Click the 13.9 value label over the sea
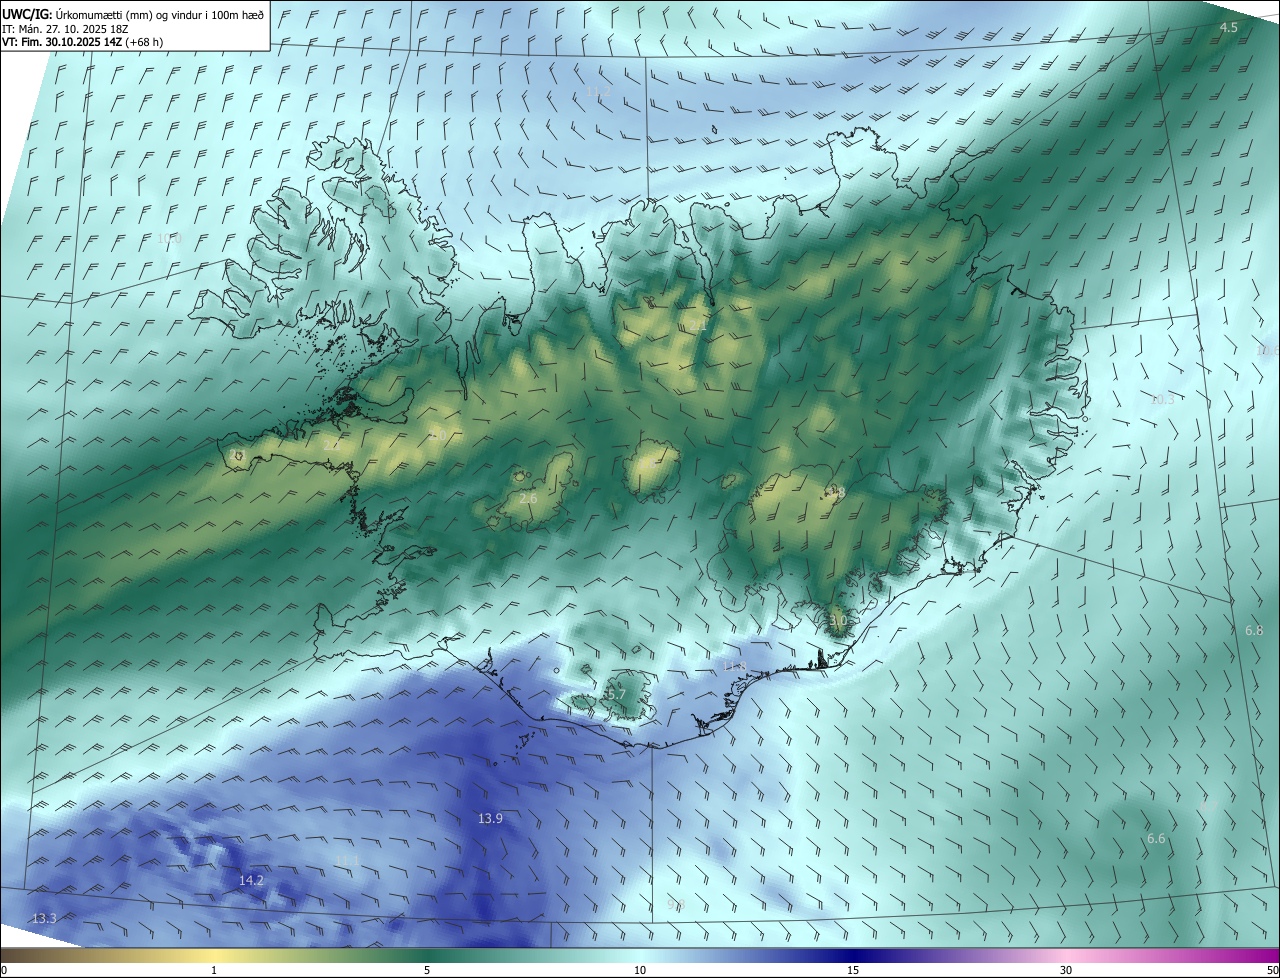 pyautogui.click(x=490, y=818)
